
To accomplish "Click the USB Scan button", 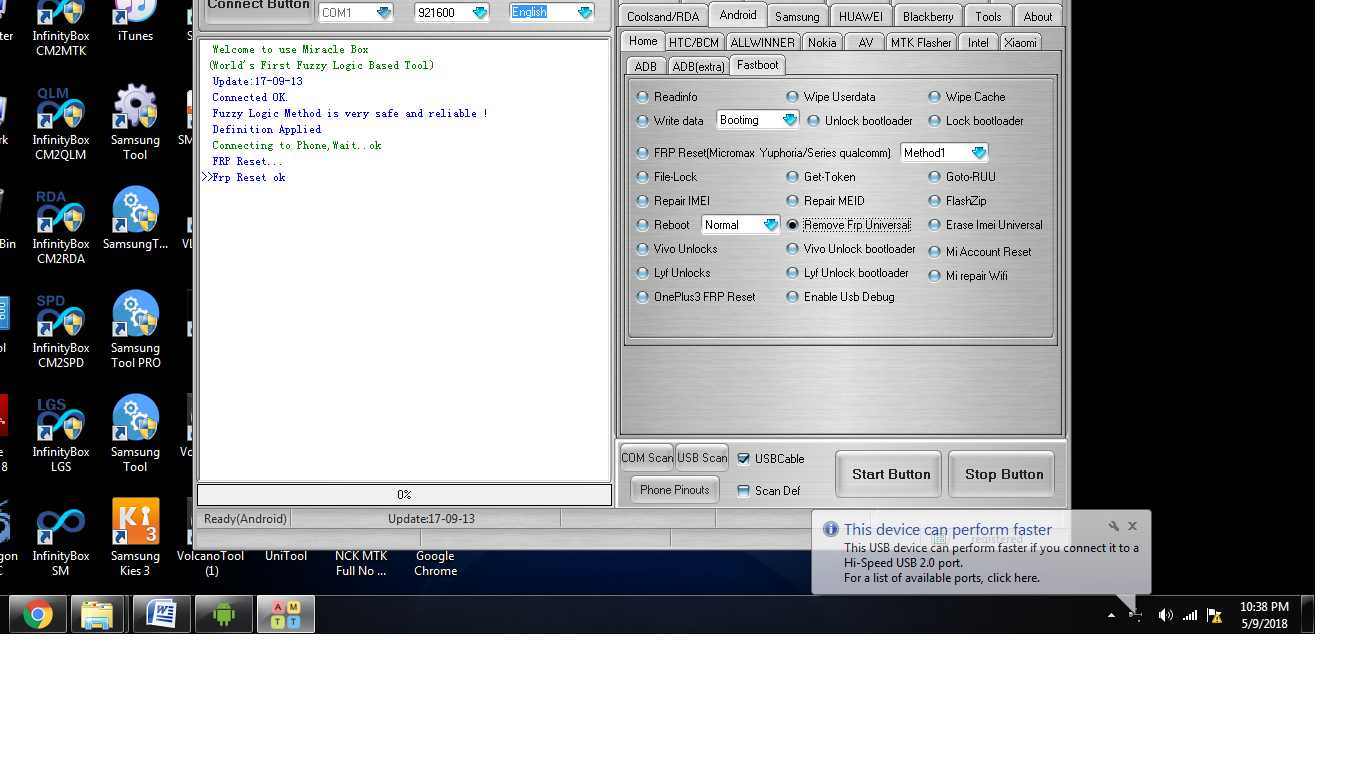I will (702, 458).
